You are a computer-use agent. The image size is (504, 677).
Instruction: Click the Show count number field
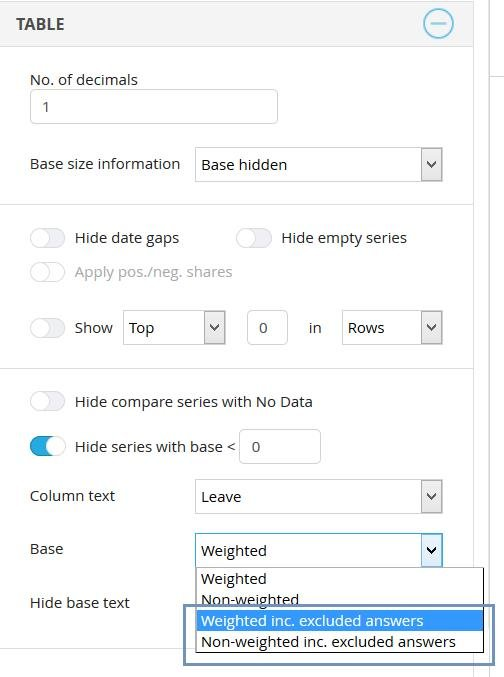click(267, 328)
